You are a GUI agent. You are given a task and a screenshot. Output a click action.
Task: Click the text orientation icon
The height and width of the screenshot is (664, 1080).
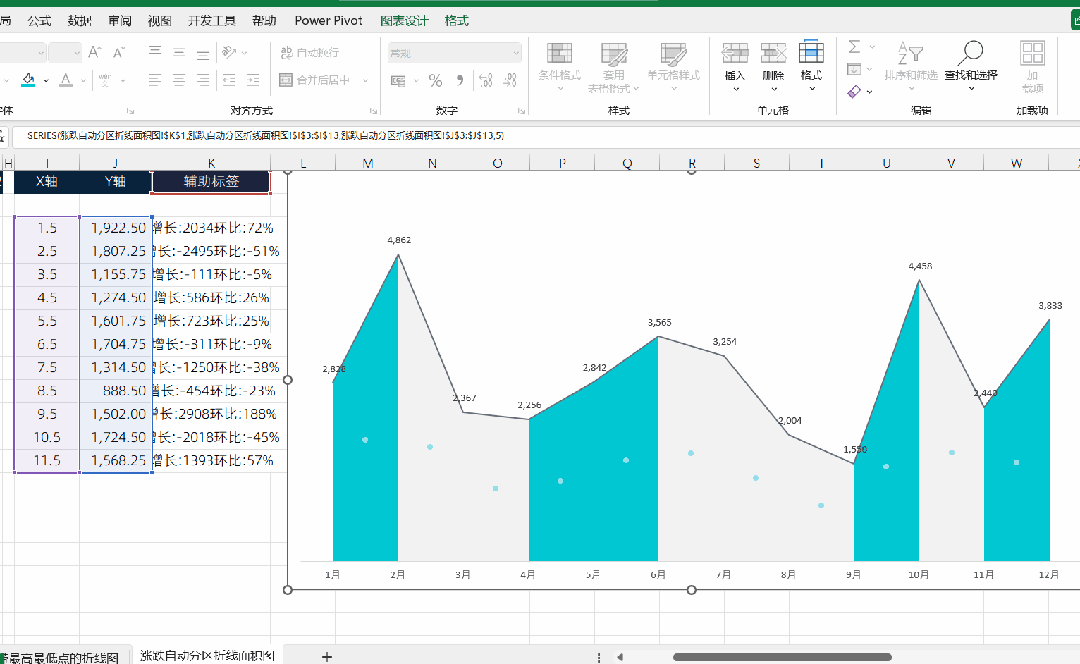(230, 52)
